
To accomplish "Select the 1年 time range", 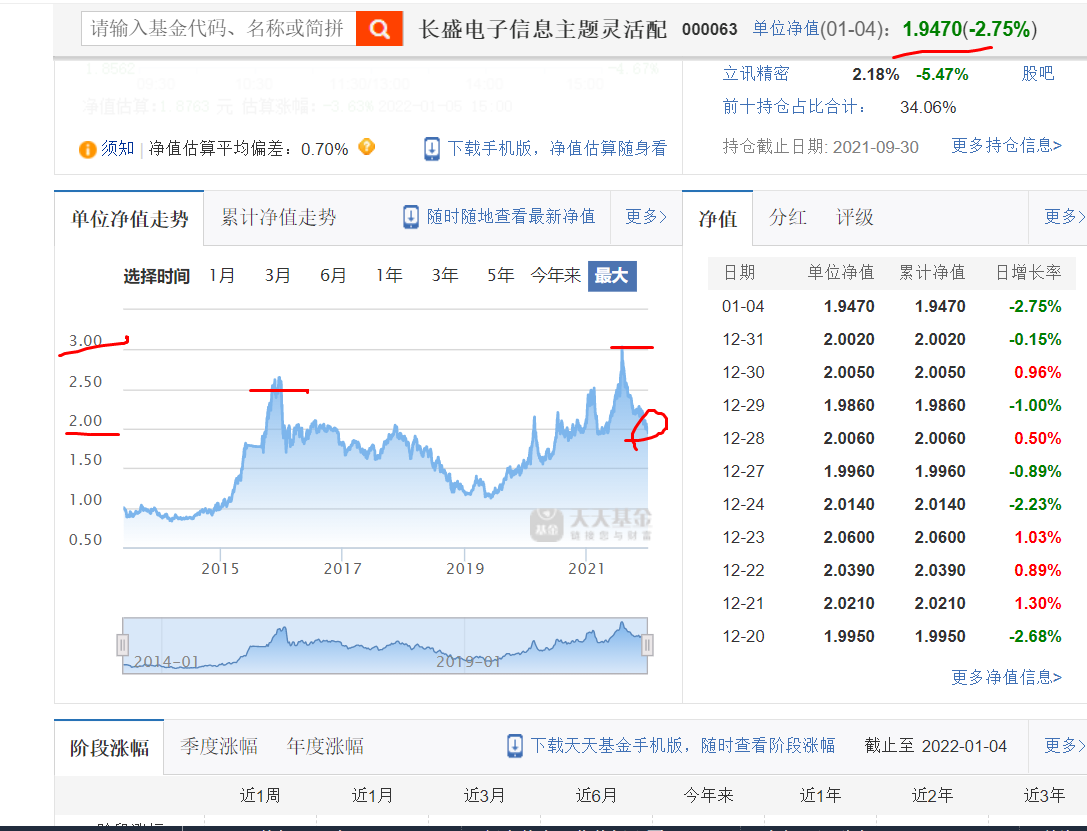I will pyautogui.click(x=389, y=276).
